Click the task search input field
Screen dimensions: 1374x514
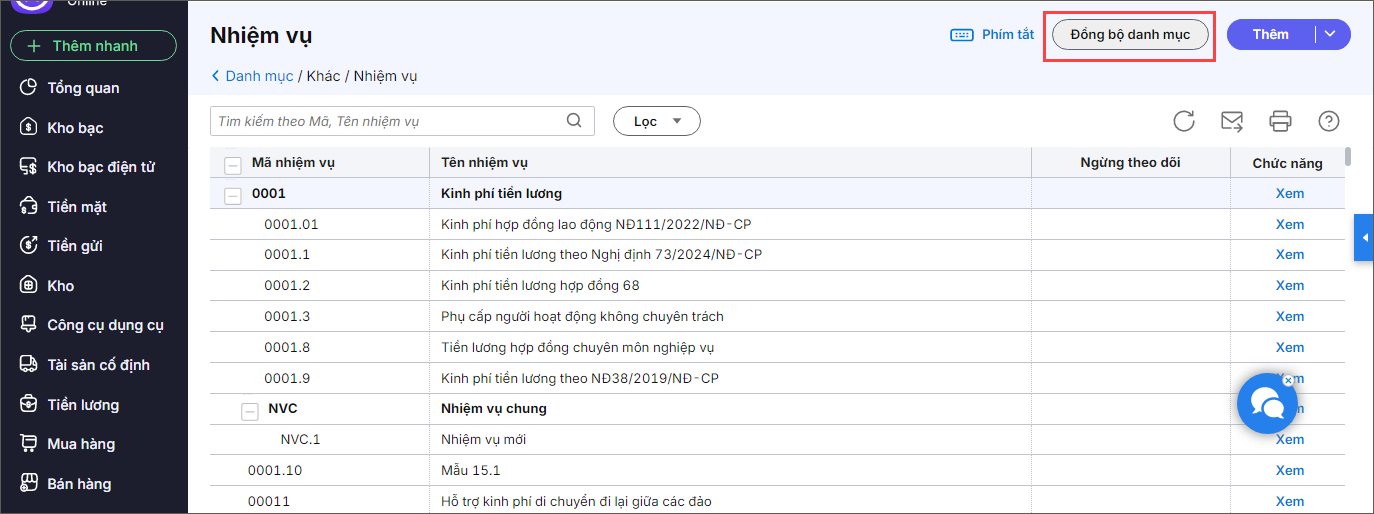pyautogui.click(x=390, y=121)
